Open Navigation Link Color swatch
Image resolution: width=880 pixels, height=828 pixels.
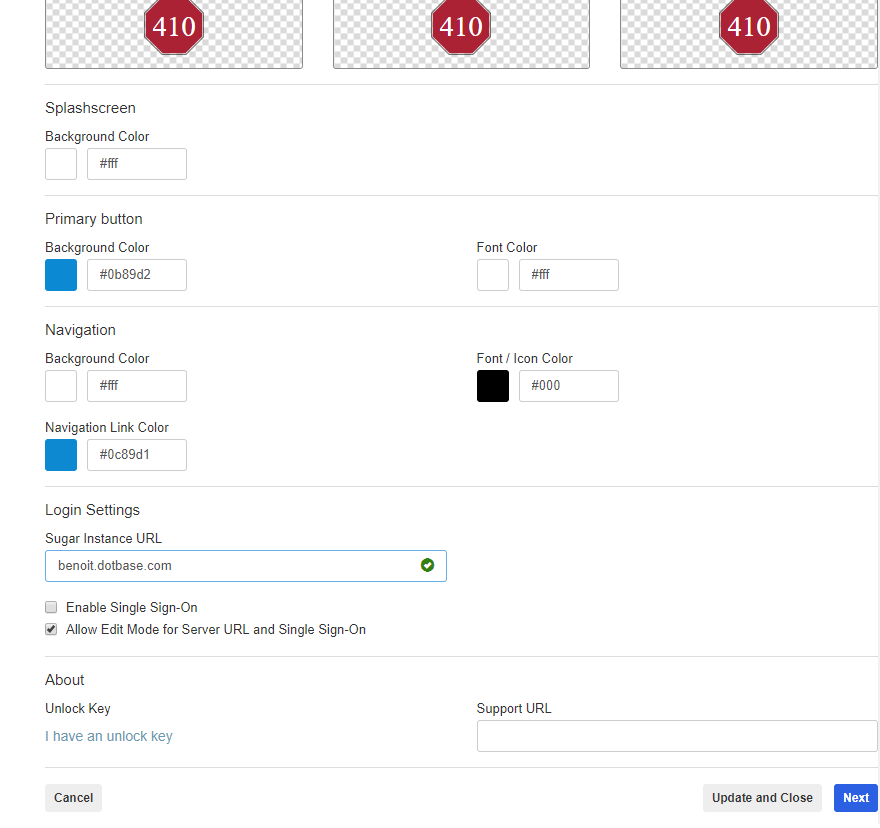tap(61, 455)
